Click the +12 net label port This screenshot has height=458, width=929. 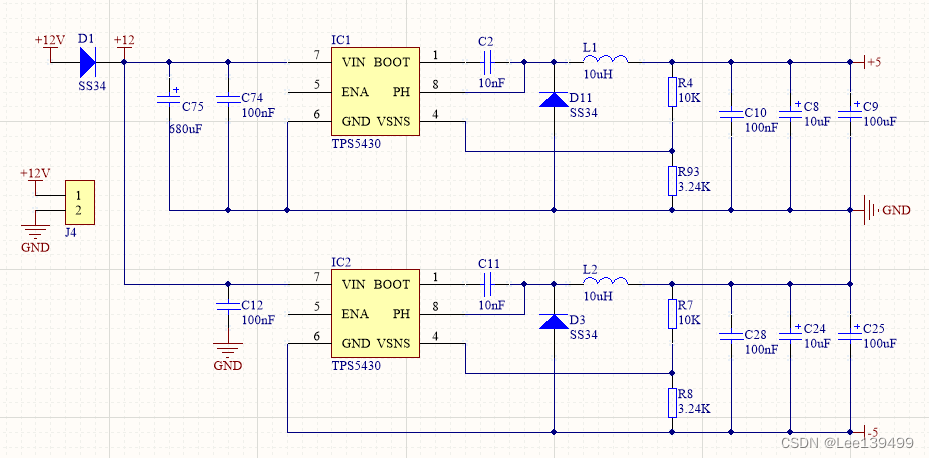(x=124, y=47)
